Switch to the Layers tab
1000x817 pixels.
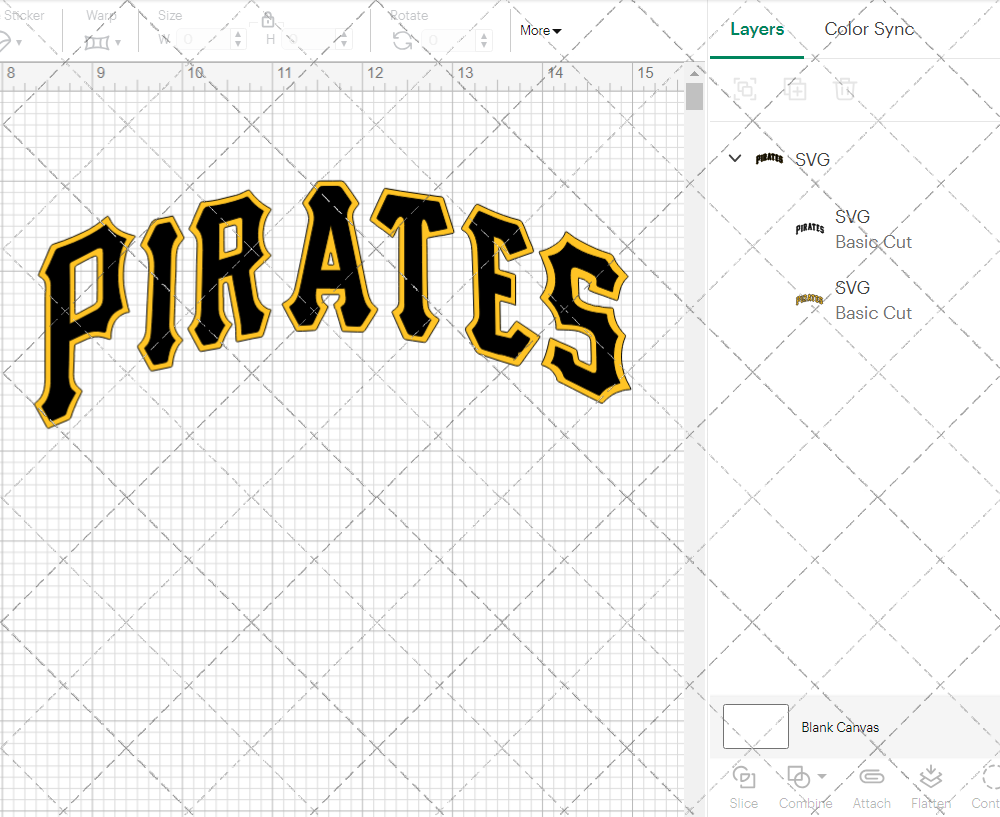[x=756, y=29]
